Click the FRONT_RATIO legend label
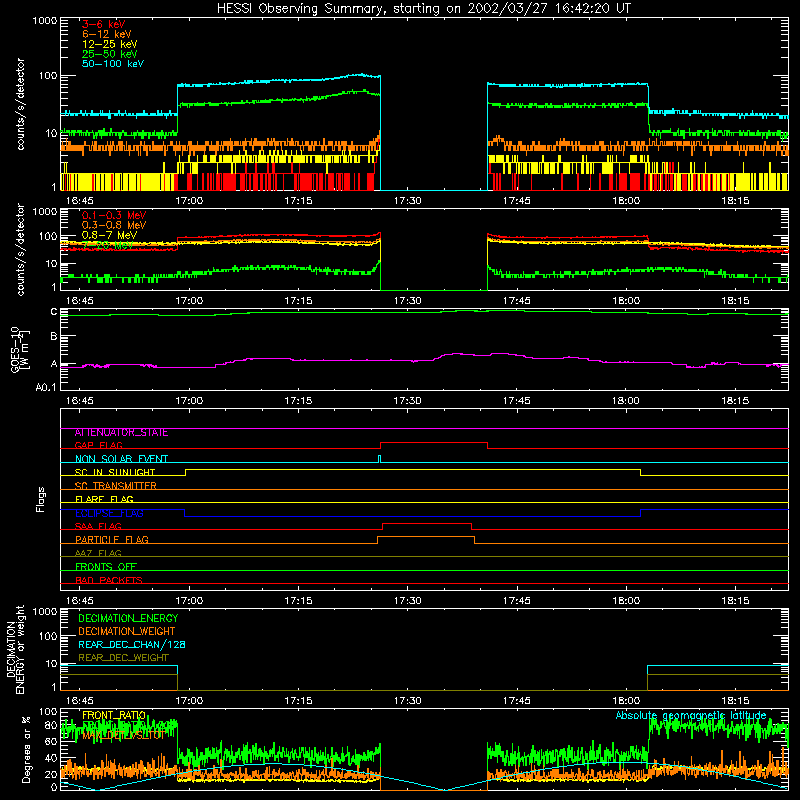 coord(114,715)
